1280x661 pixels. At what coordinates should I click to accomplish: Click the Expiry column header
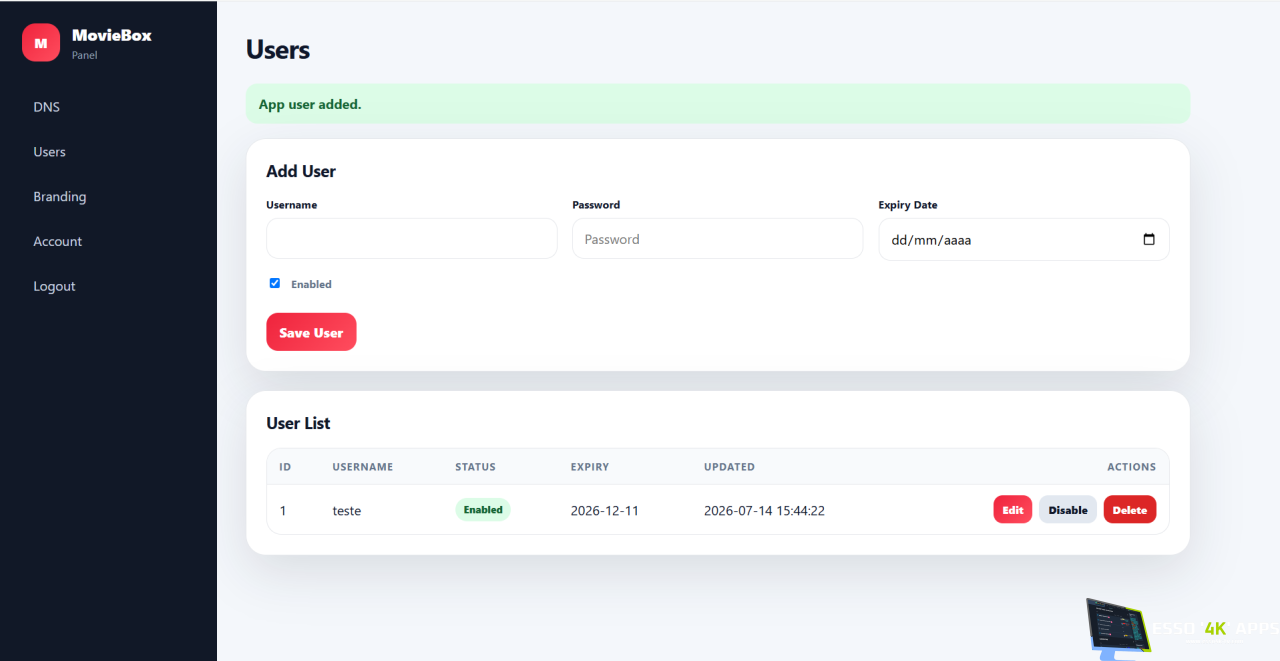coord(590,467)
